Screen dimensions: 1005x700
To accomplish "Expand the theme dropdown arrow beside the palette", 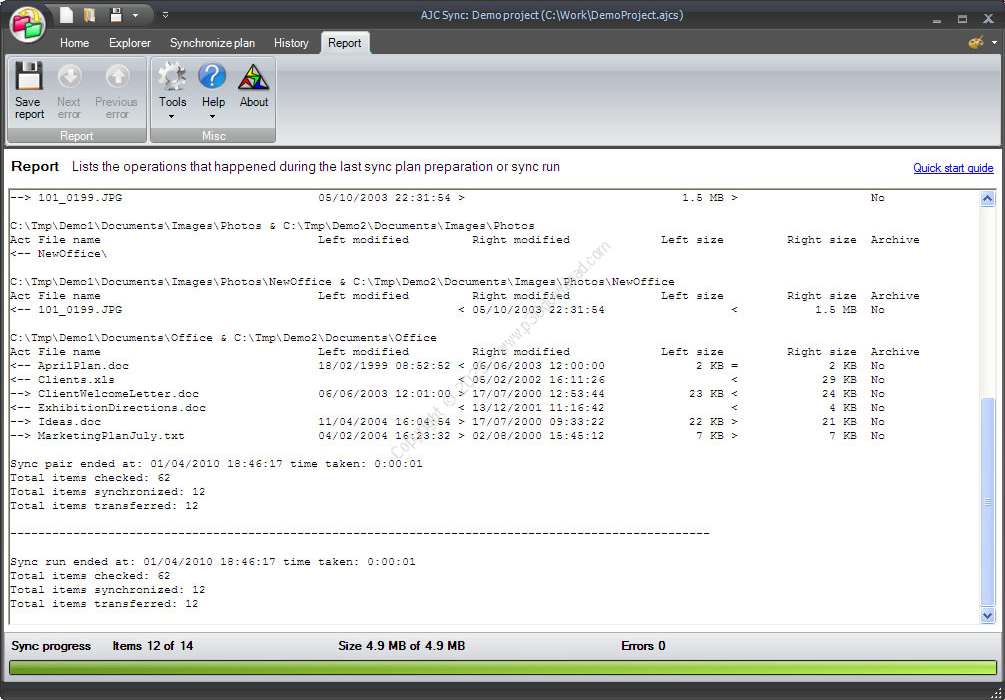I will [x=993, y=43].
